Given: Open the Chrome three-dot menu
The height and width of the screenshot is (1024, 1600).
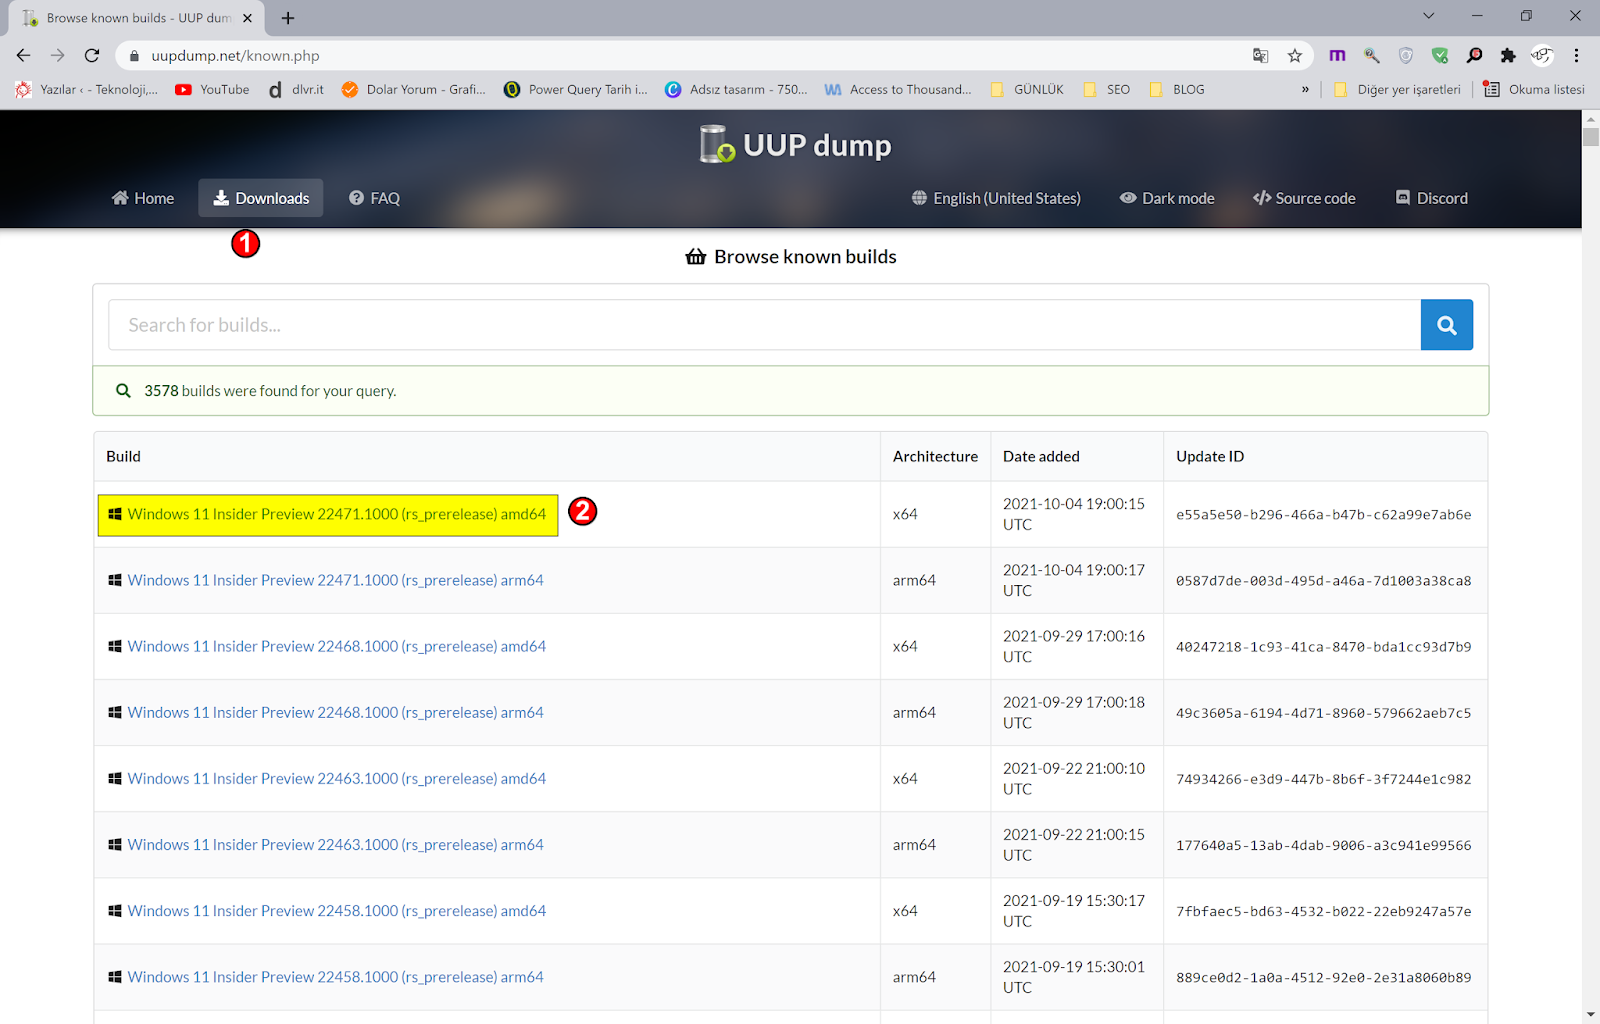Looking at the screenshot, I should (1576, 56).
